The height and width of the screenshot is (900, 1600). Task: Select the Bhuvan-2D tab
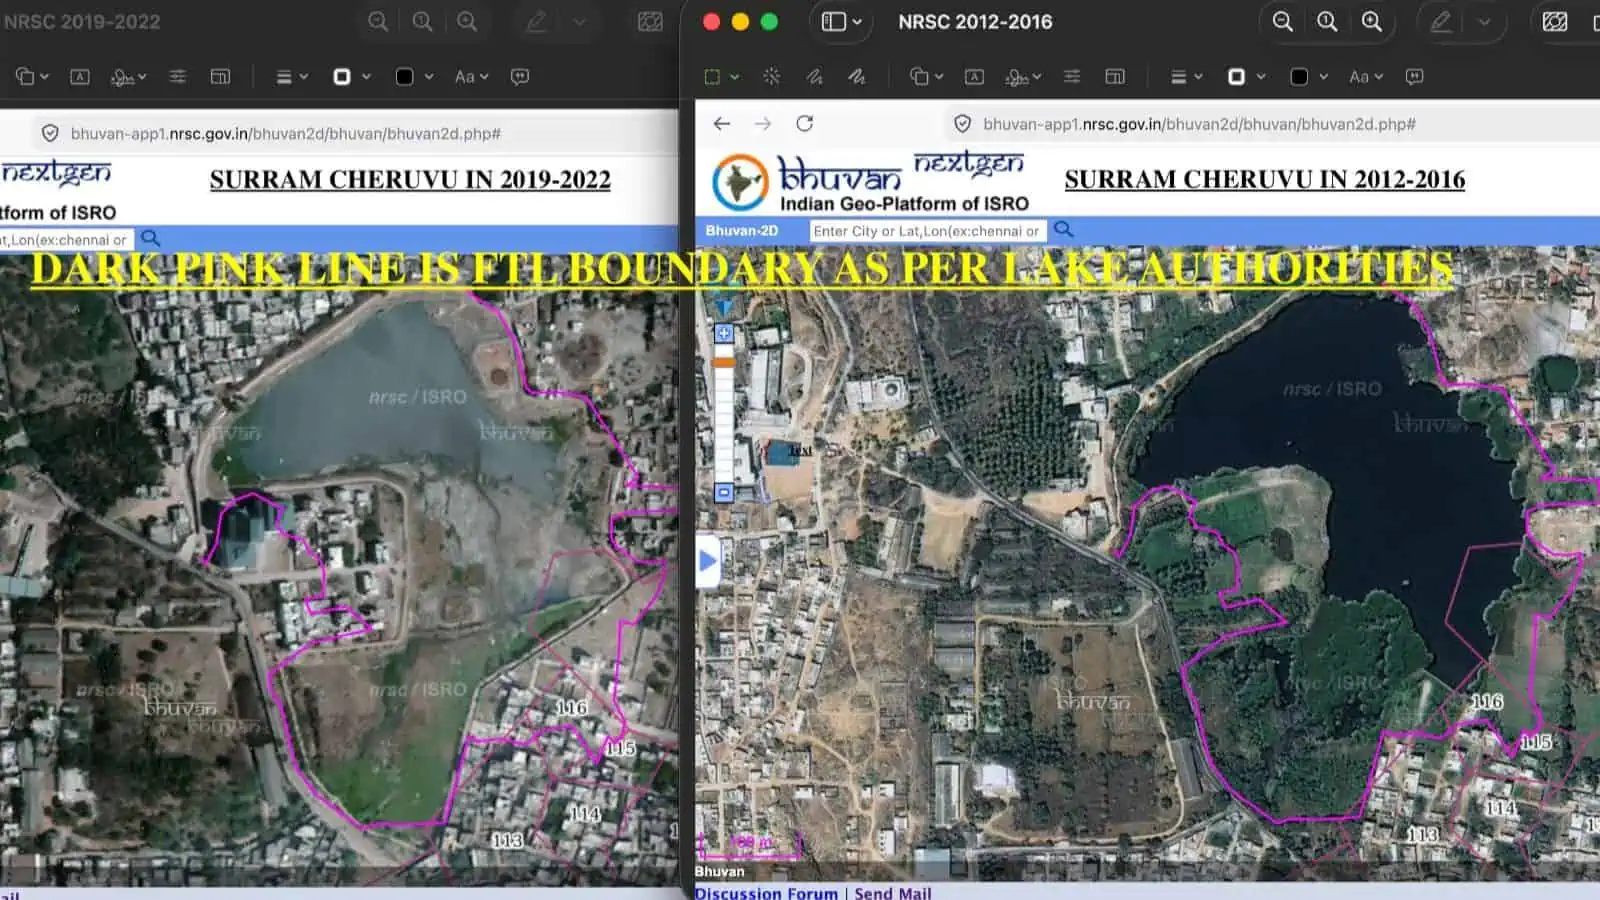741,231
